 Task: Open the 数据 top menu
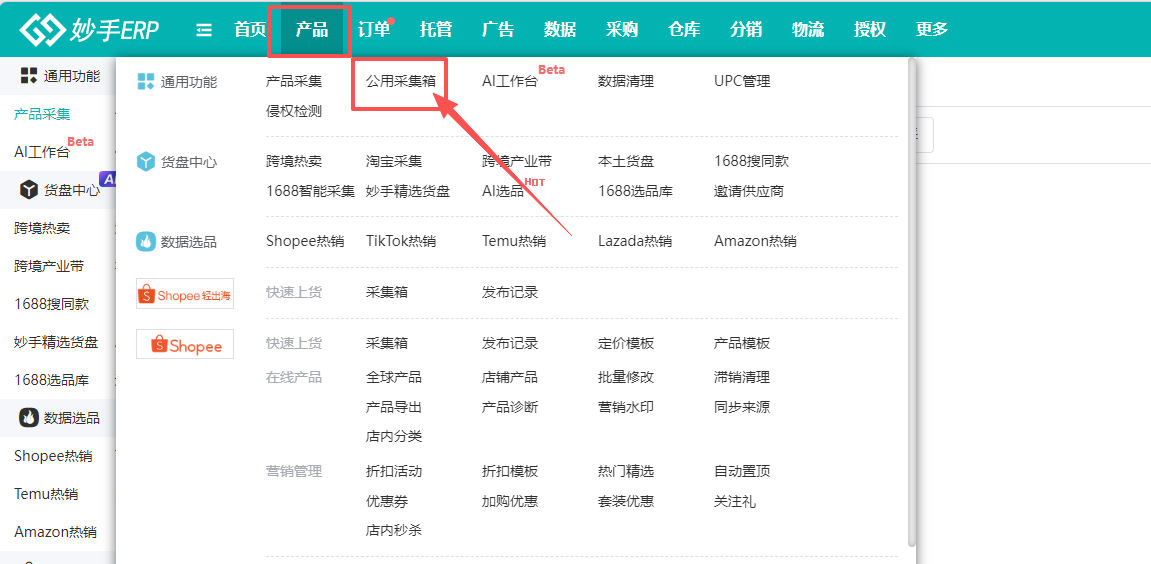click(x=560, y=29)
